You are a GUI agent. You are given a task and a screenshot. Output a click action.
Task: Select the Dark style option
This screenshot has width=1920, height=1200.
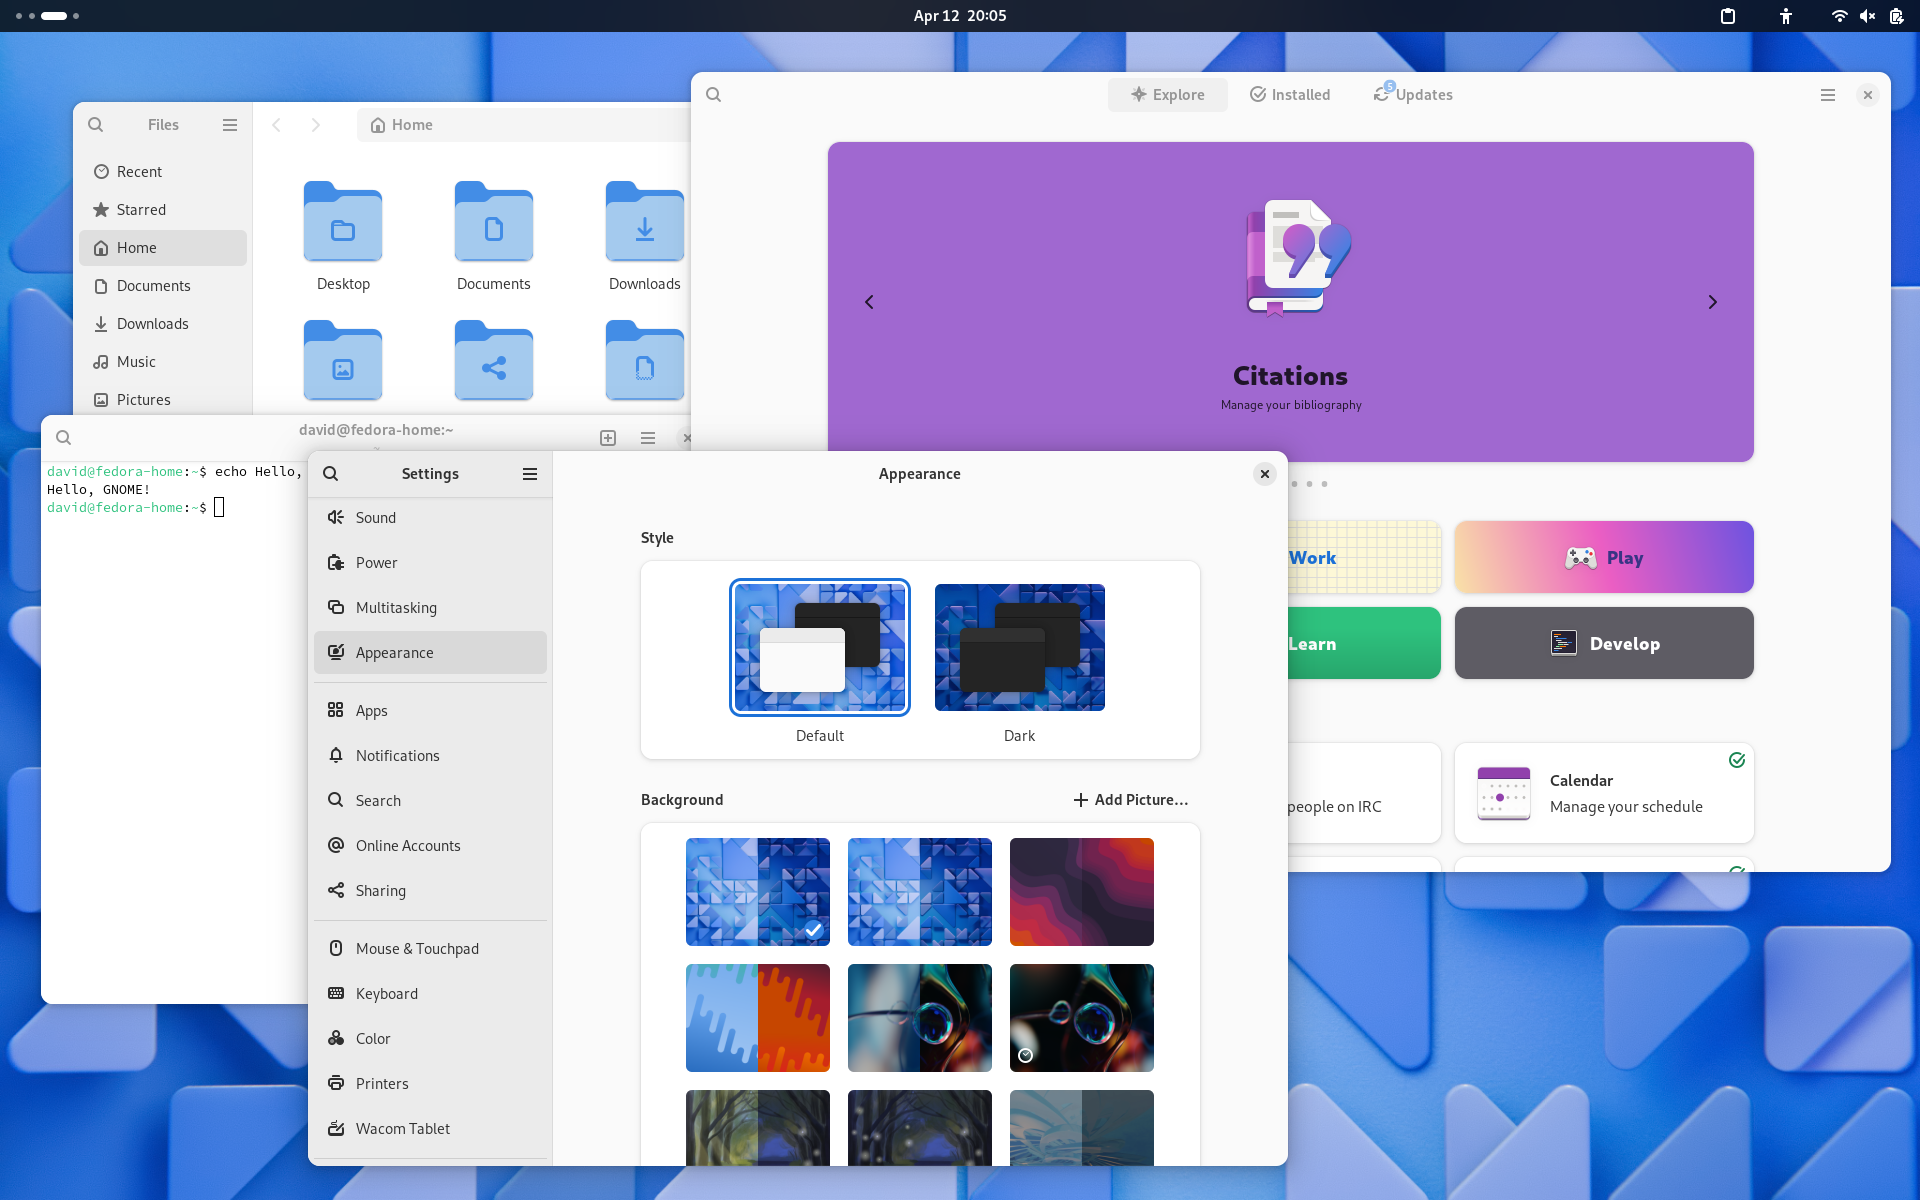click(x=1019, y=648)
